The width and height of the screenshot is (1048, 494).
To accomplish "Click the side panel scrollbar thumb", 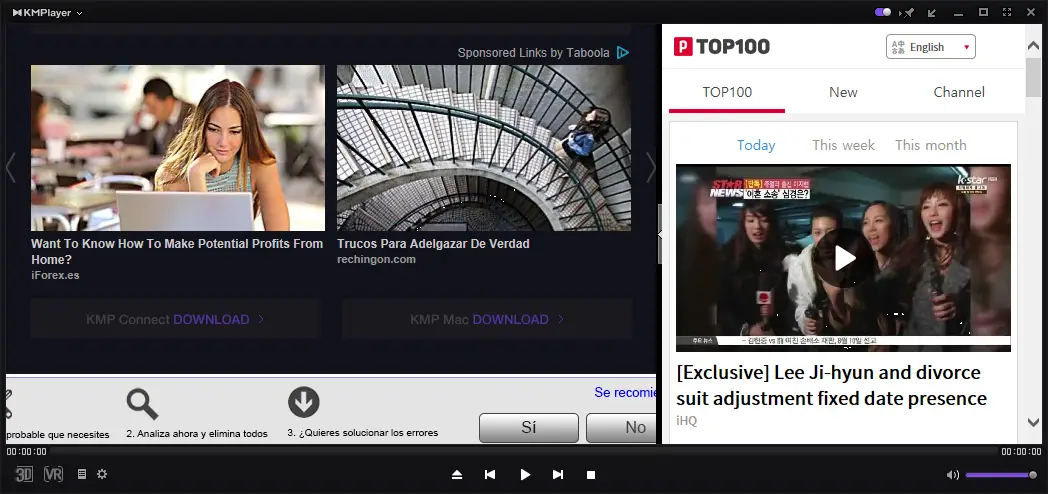I will pyautogui.click(x=1033, y=78).
